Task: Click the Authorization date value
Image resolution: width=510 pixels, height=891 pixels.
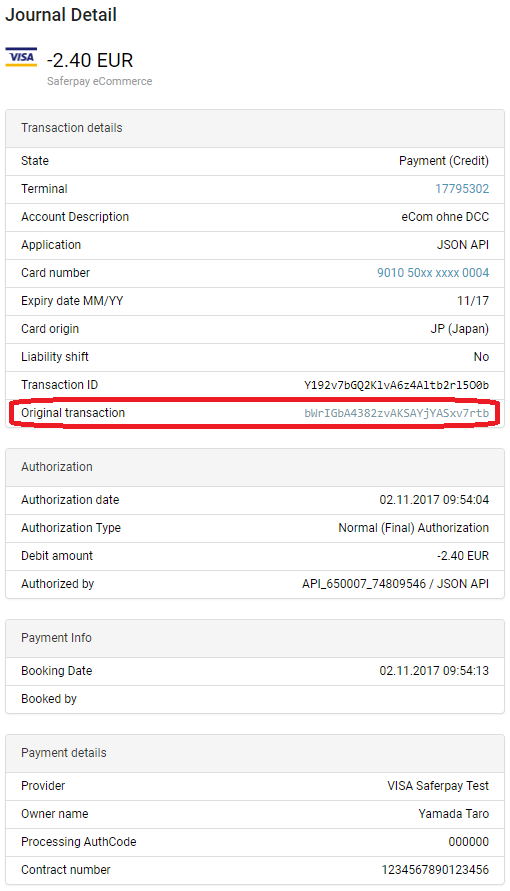Action: (434, 500)
